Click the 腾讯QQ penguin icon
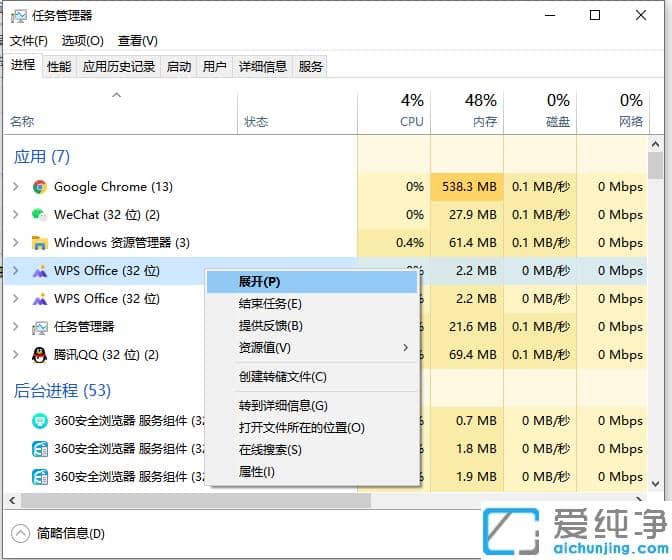 [x=40, y=355]
